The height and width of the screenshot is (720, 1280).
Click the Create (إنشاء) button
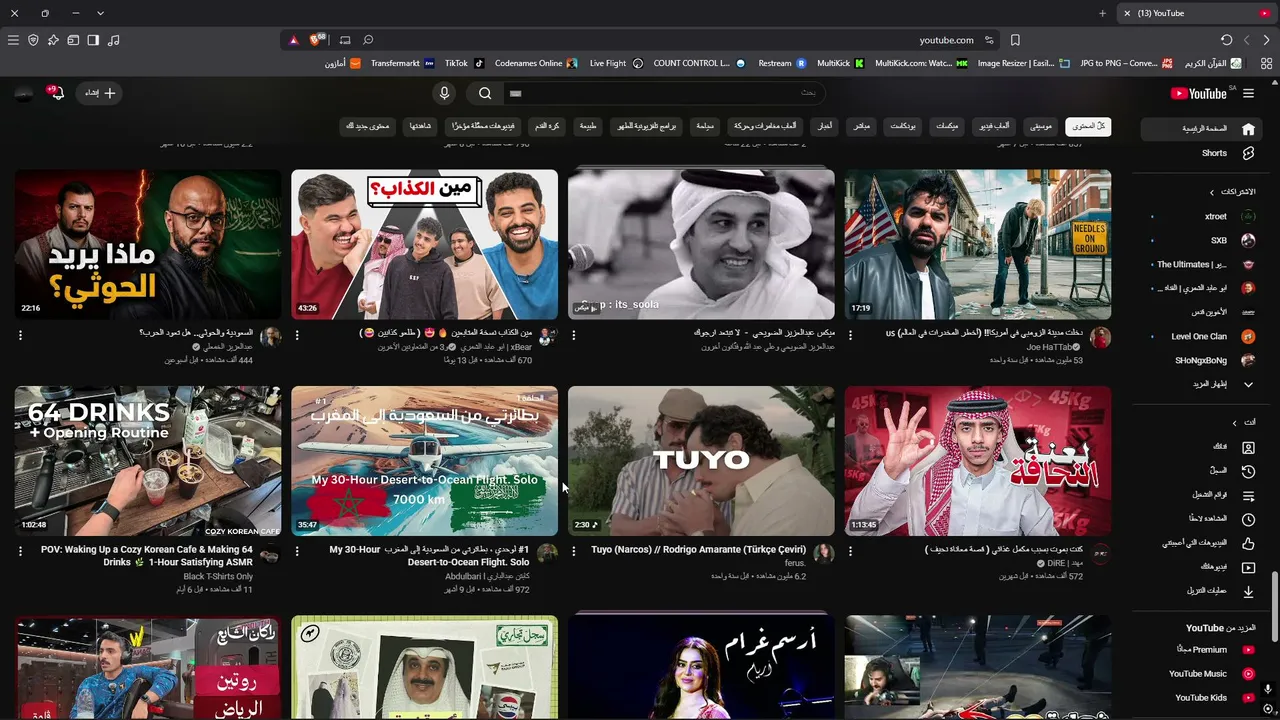click(99, 93)
